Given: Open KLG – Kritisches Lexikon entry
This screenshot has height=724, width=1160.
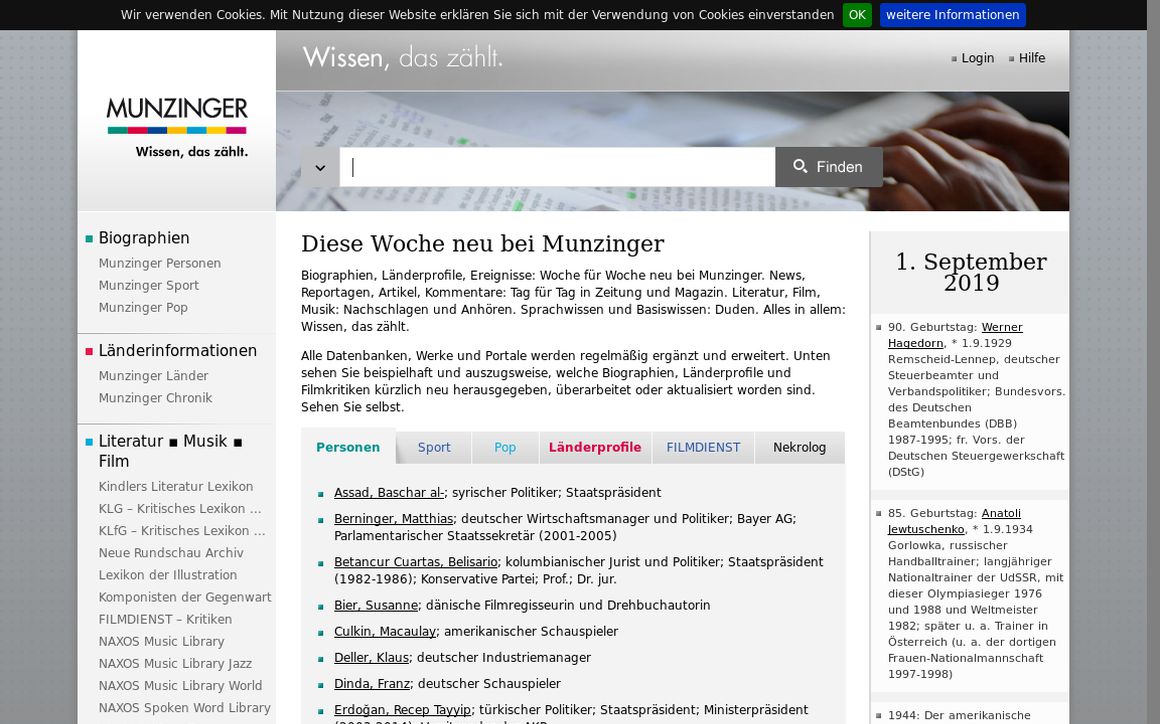Looking at the screenshot, I should point(180,509).
